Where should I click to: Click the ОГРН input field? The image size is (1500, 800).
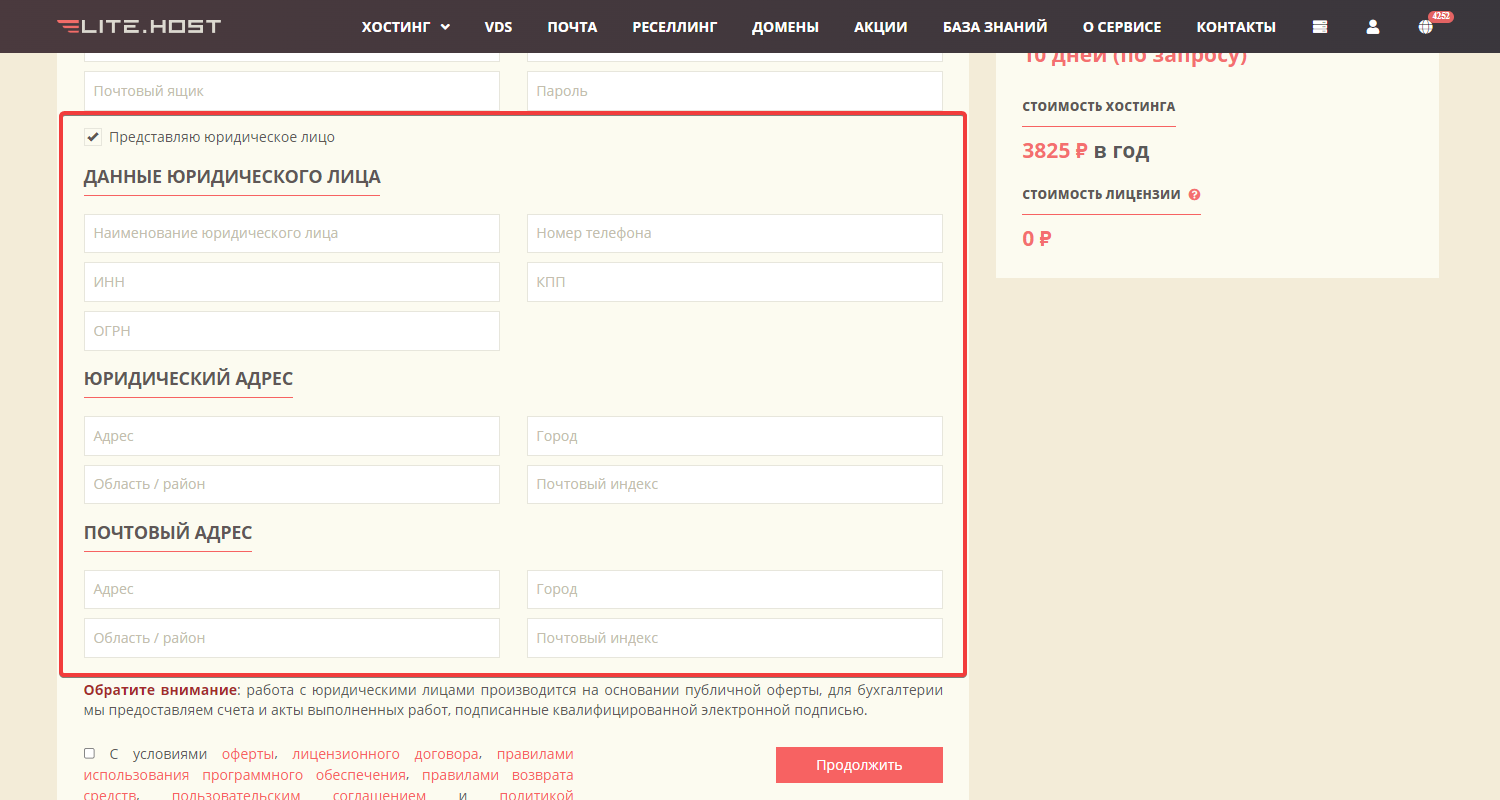[292, 331]
